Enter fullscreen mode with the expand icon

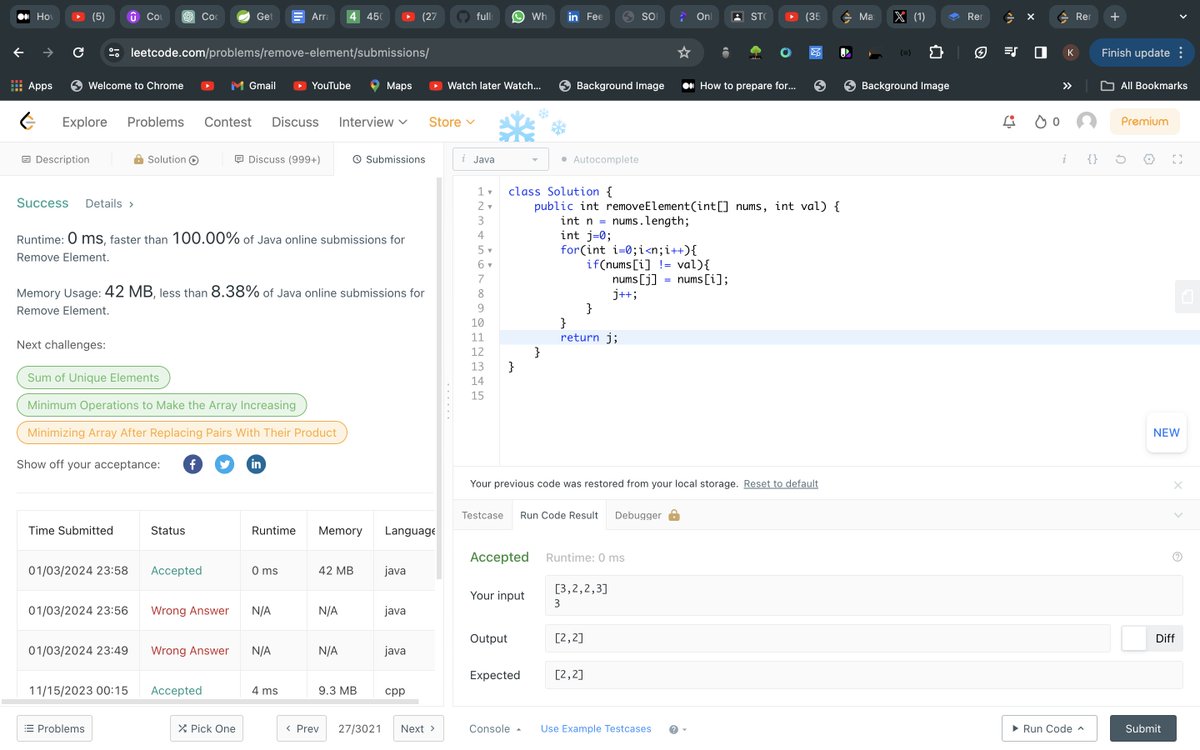[x=1177, y=159]
